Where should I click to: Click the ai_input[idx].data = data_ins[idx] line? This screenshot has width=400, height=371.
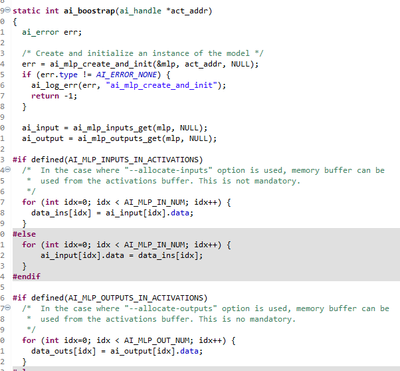pyautogui.click(x=122, y=255)
